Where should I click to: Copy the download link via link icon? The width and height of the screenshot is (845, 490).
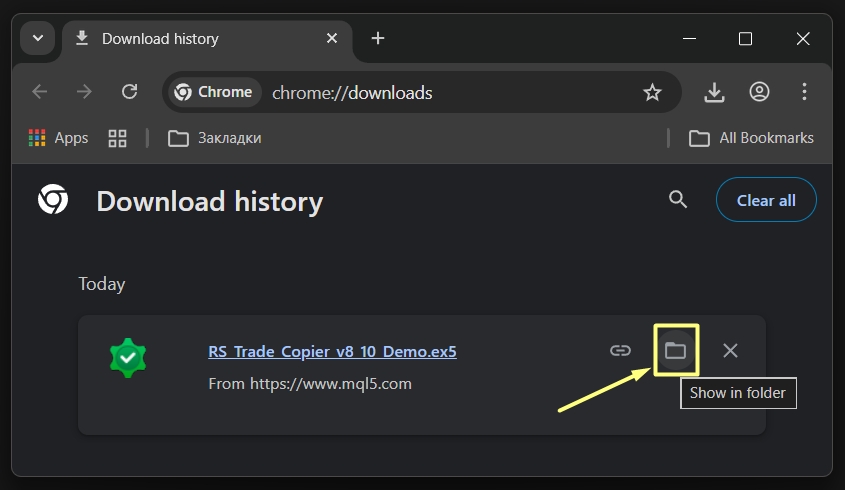[621, 350]
